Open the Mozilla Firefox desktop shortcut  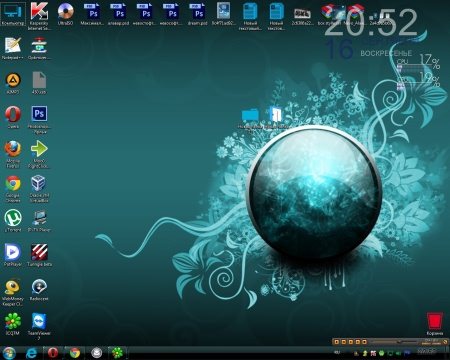pyautogui.click(x=13, y=154)
